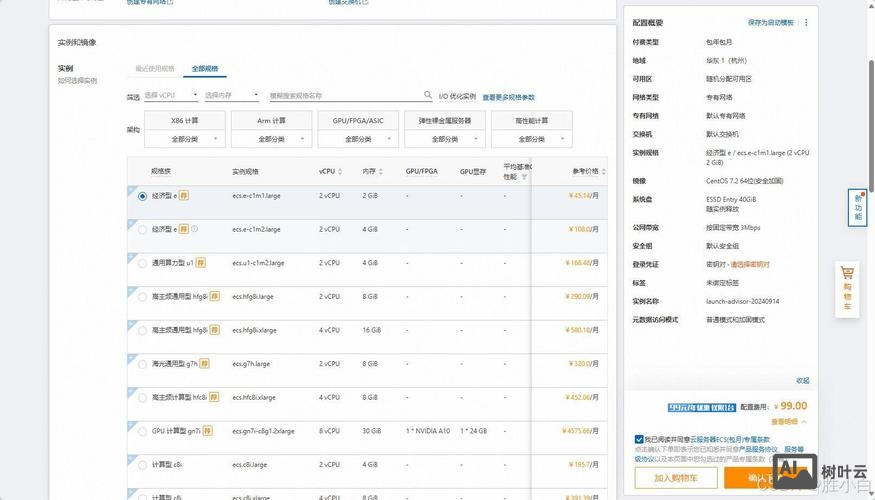Choose the X86 计算 architecture tab
Image resolution: width=875 pixels, height=500 pixels.
(x=185, y=121)
